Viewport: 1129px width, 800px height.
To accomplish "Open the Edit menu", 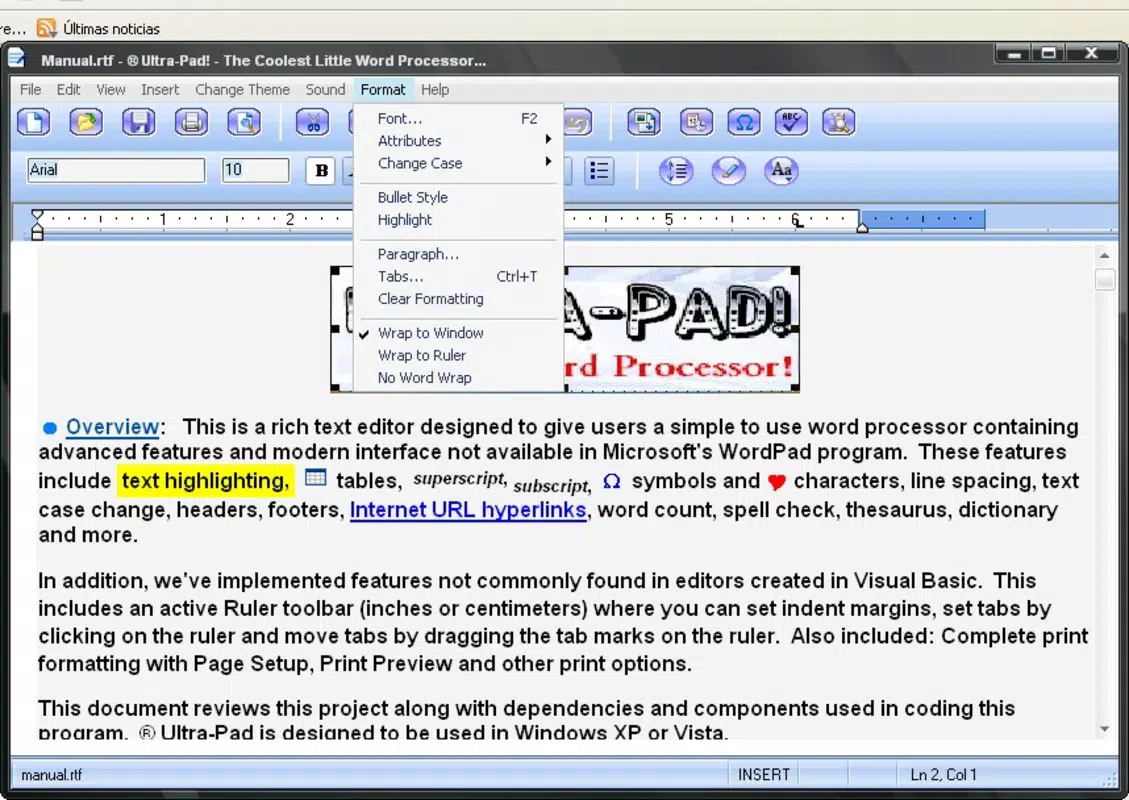I will (68, 89).
